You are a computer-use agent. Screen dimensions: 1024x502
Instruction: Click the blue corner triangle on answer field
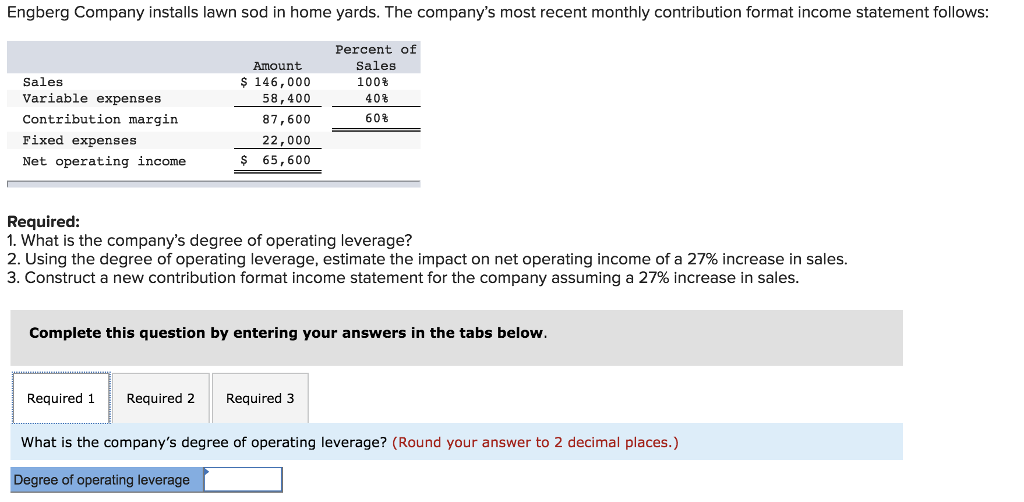[207, 470]
